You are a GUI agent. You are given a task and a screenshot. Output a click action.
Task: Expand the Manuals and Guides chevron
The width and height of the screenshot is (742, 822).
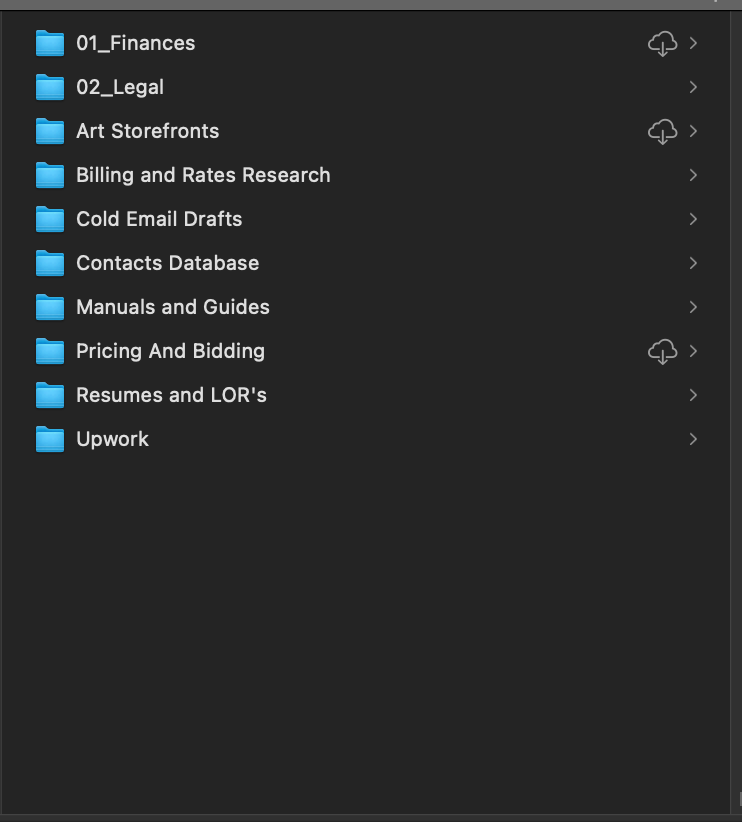[x=693, y=307]
